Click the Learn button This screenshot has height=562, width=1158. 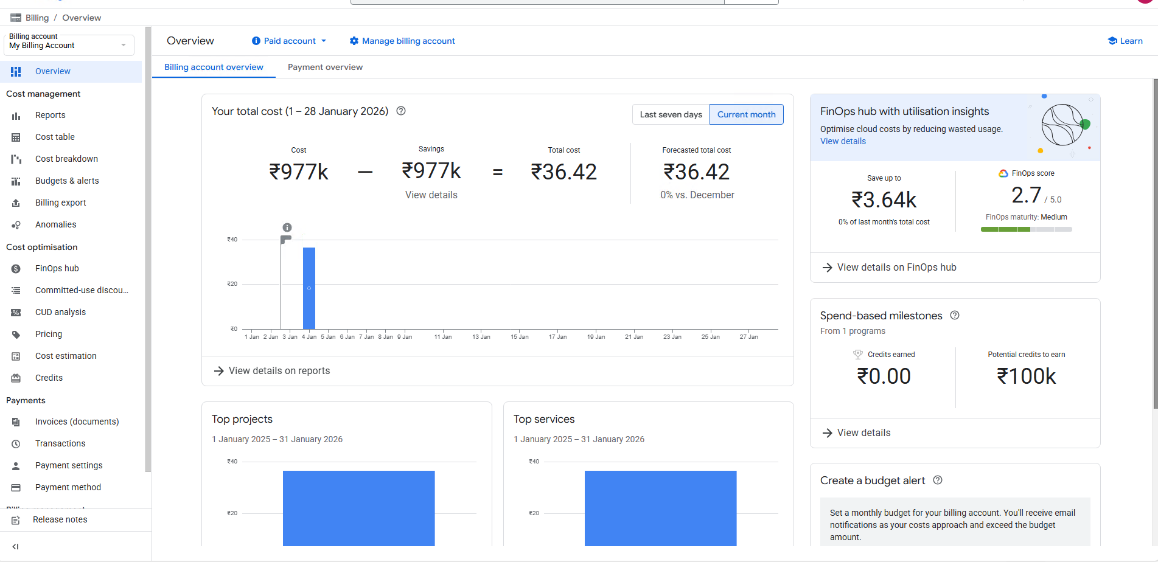point(1125,41)
